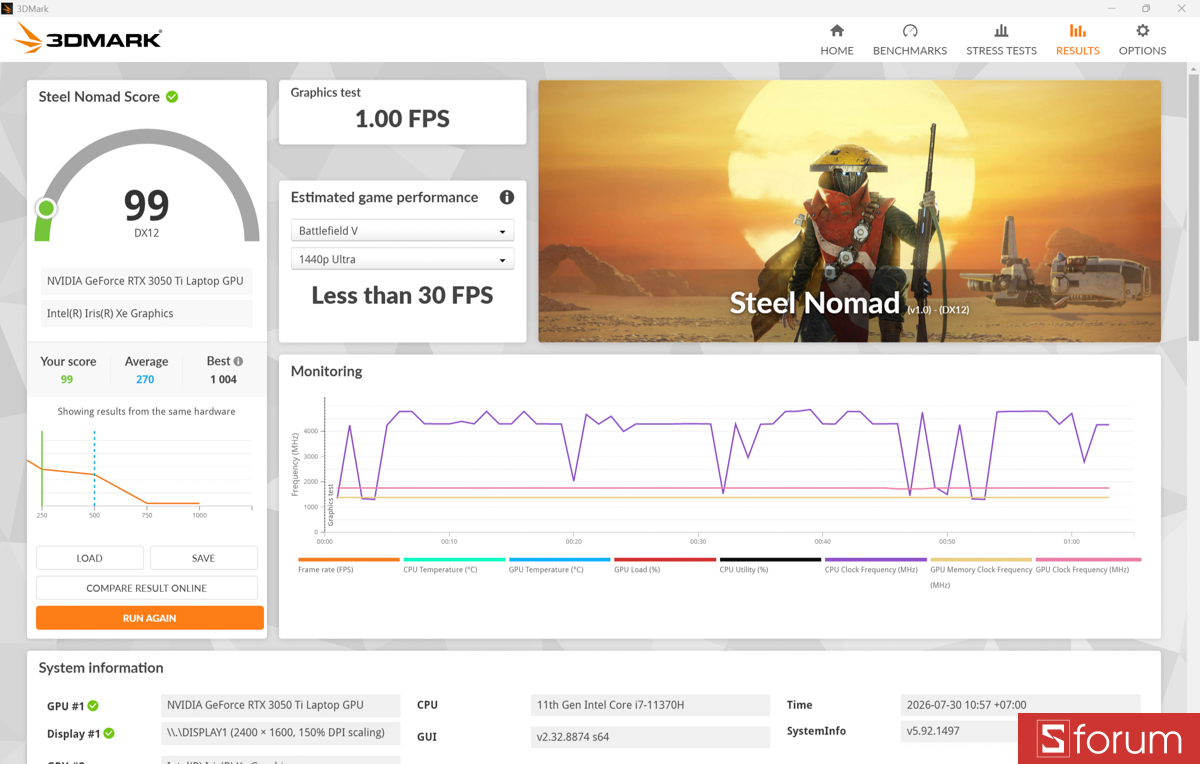The image size is (1200, 764).
Task: Toggle GPU Clock Frequency legend swatch
Action: [1088, 560]
